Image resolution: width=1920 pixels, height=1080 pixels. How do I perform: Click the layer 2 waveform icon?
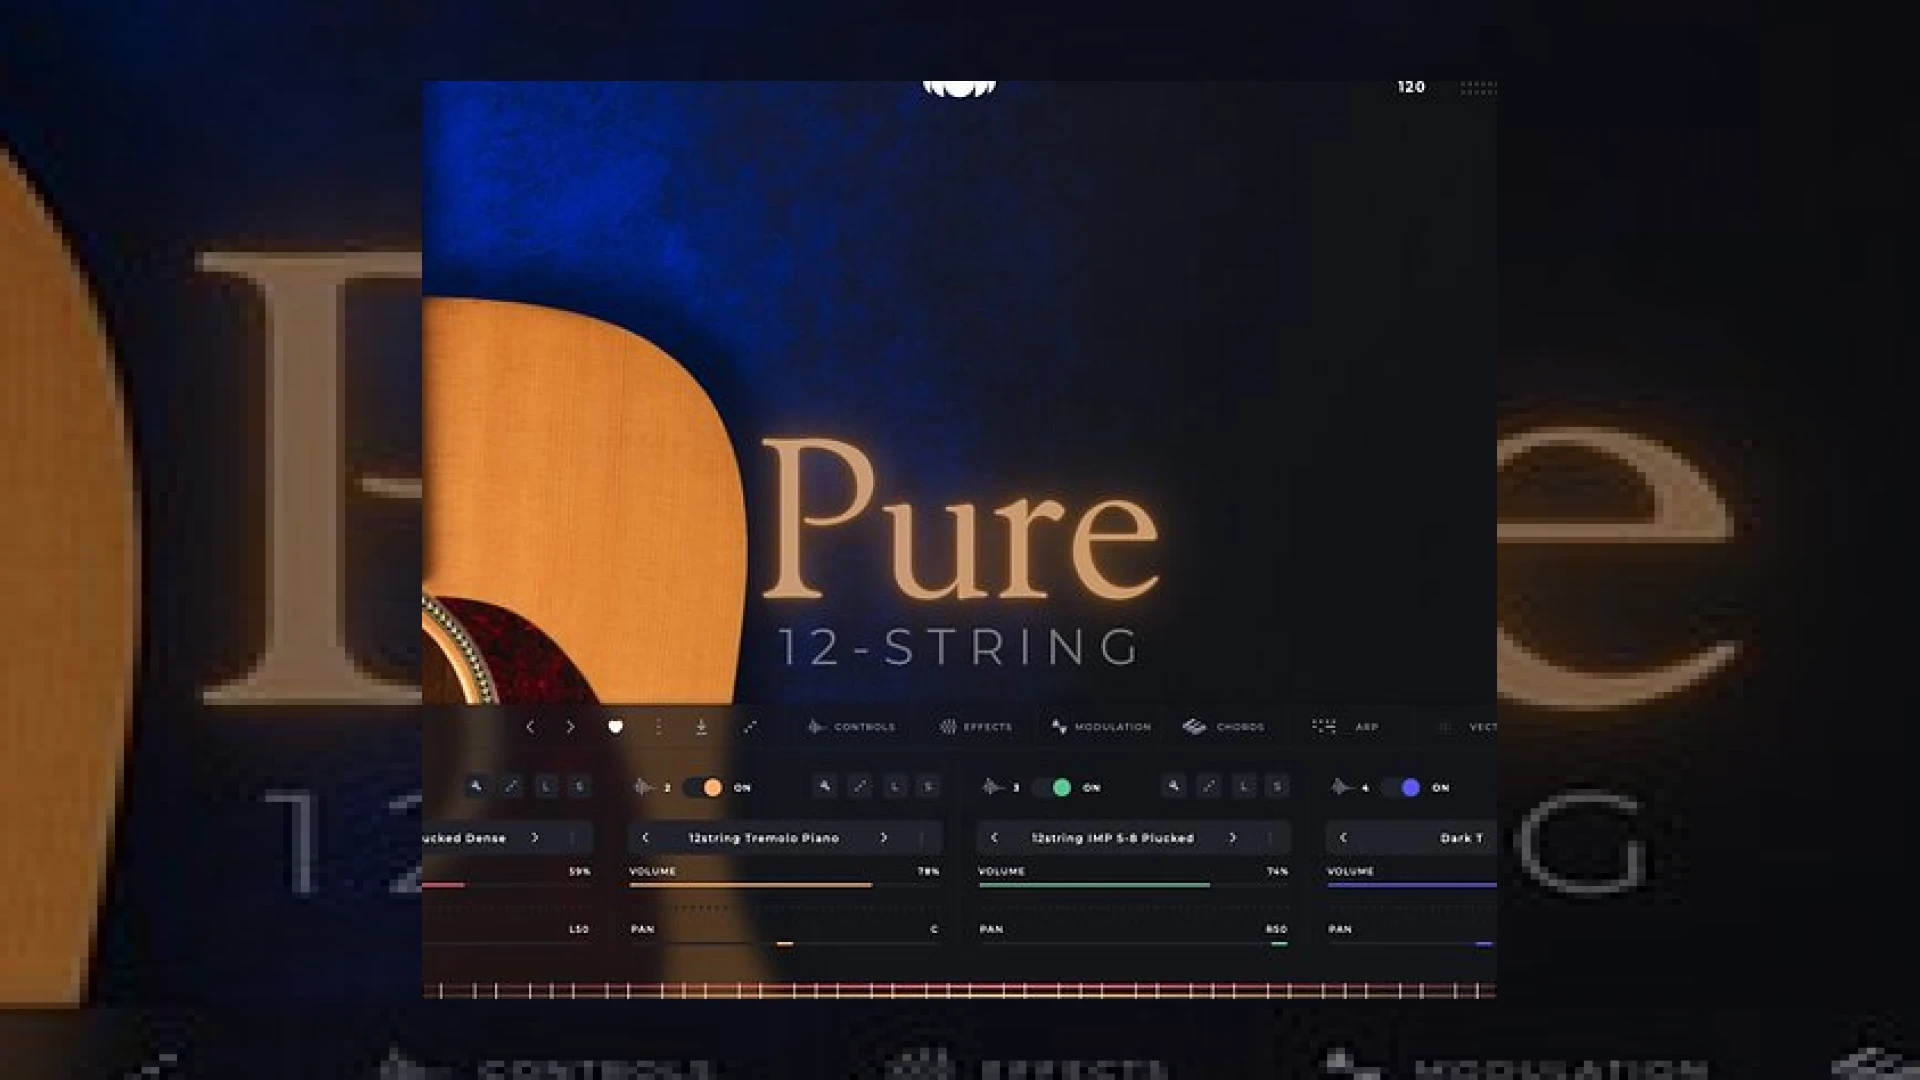pyautogui.click(x=644, y=787)
